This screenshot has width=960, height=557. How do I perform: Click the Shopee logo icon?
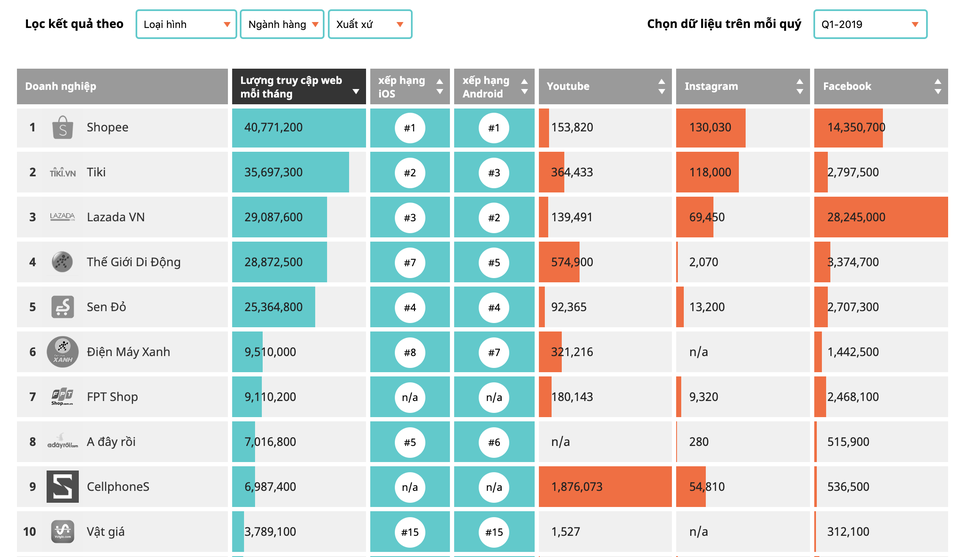(62, 127)
